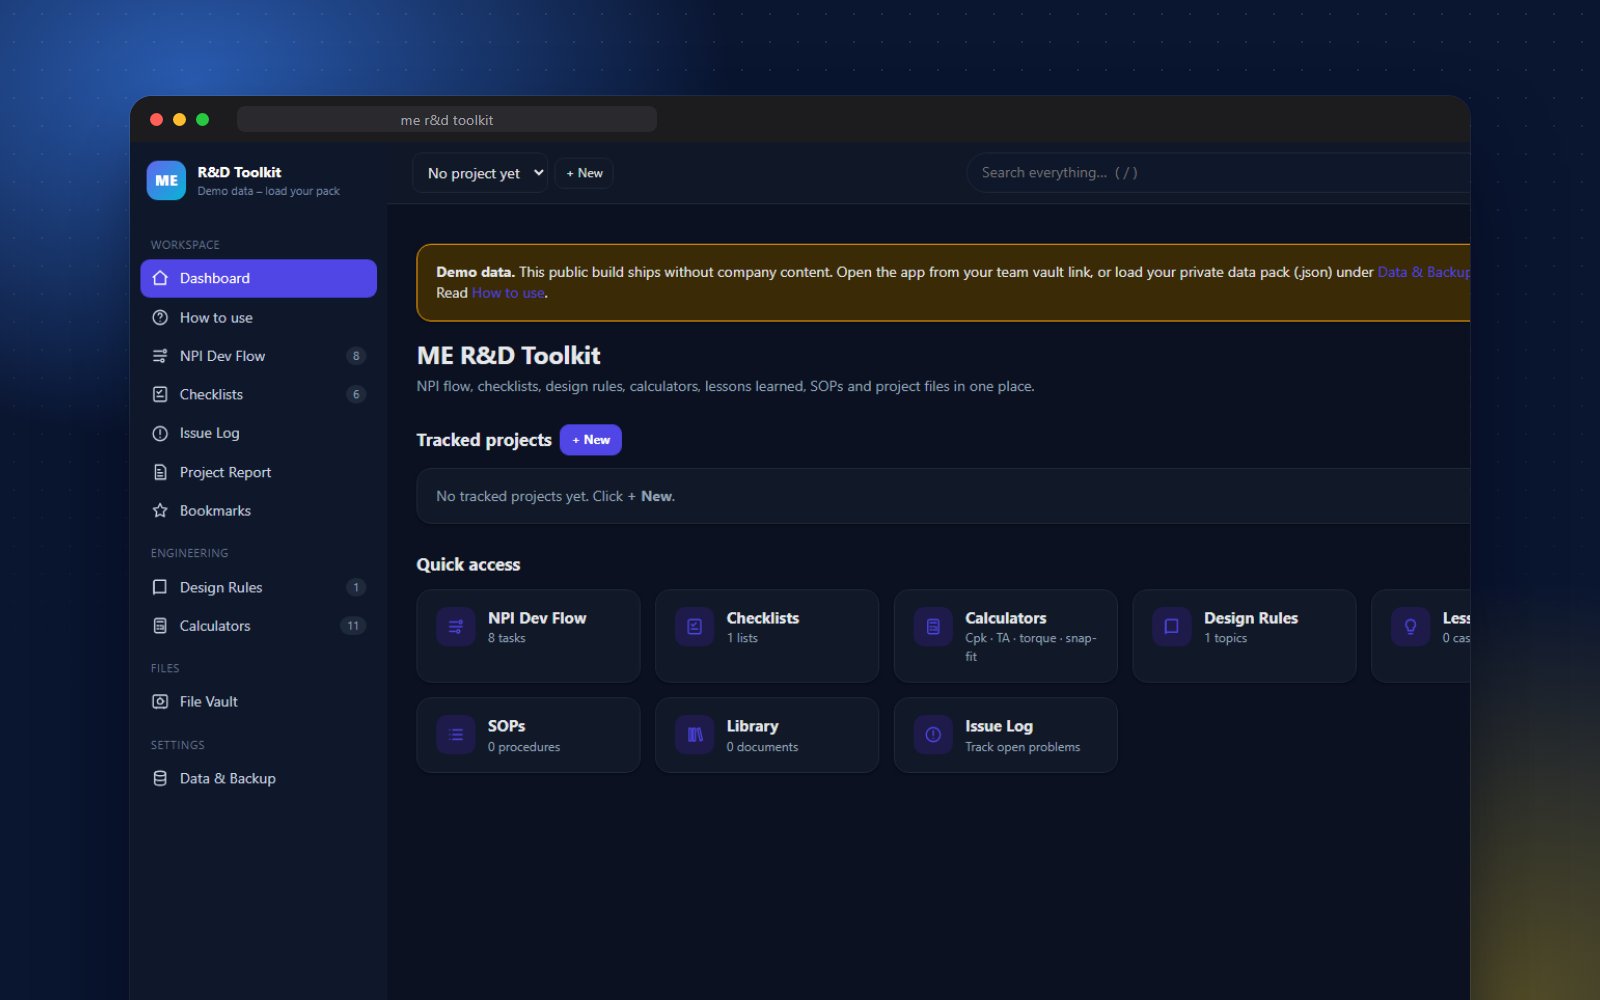1600x1000 pixels.
Task: Open the SOPs quick access card
Action: tap(528, 735)
